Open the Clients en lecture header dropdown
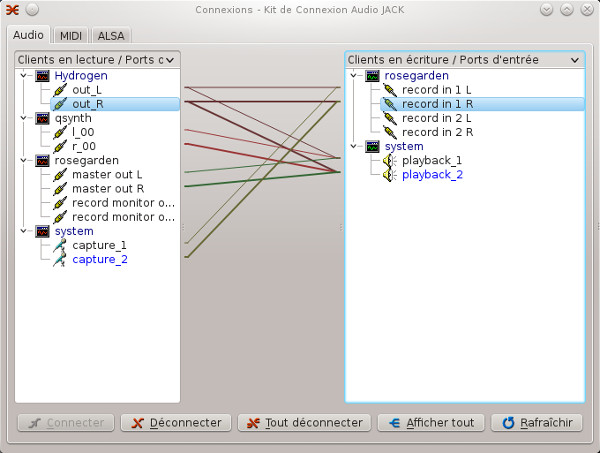The height and width of the screenshot is (453, 600). coord(173,60)
